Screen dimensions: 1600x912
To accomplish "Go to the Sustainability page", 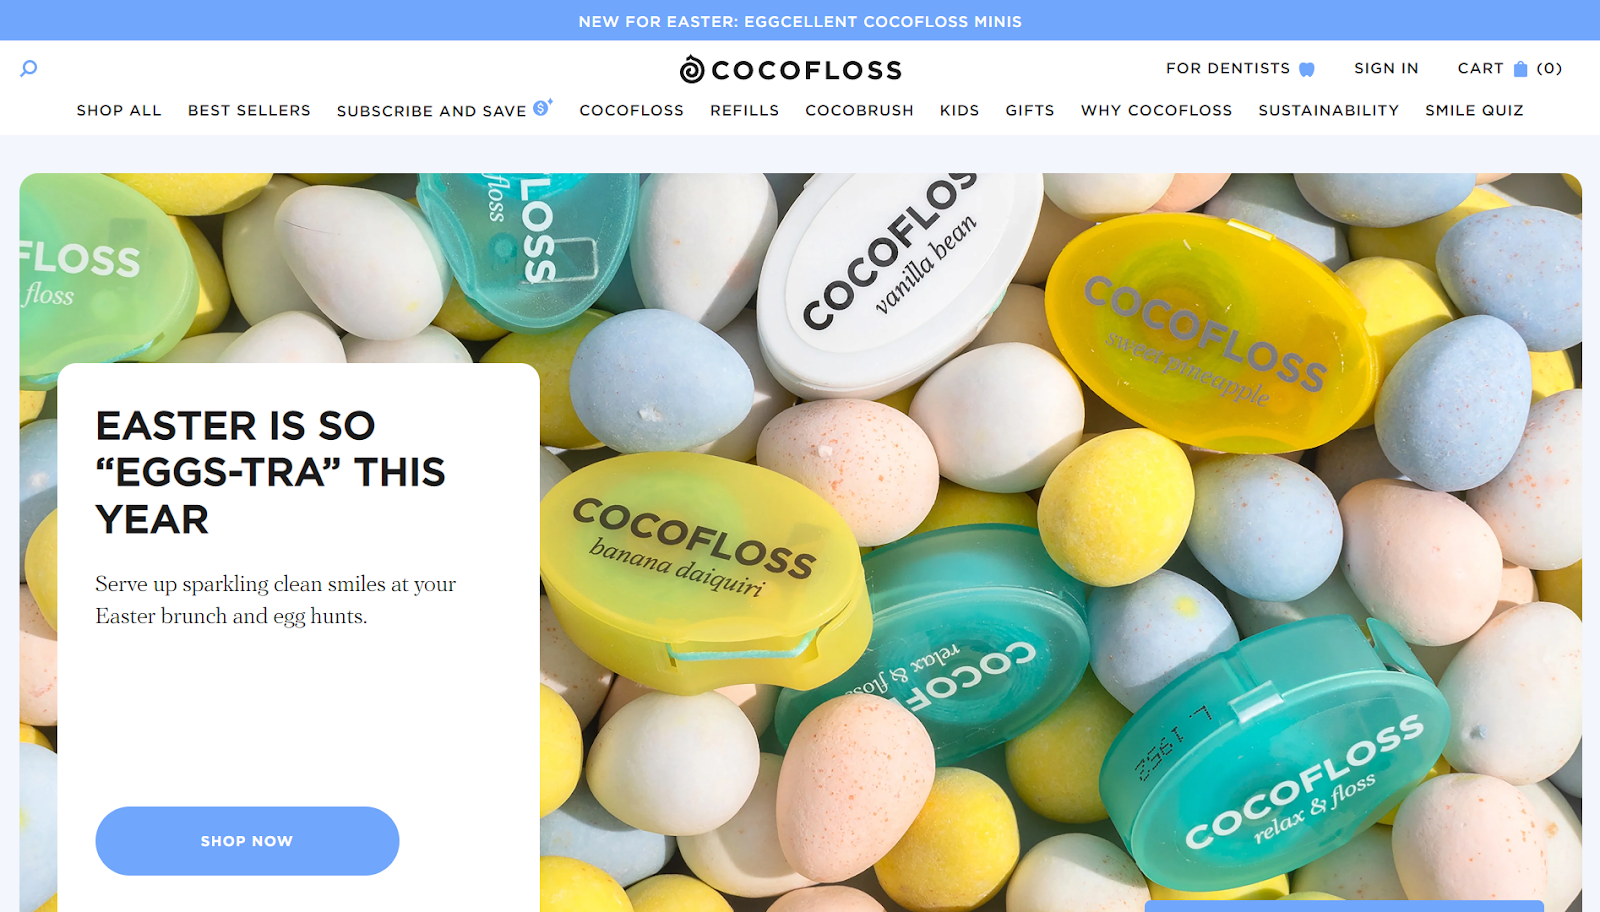I will (1328, 111).
